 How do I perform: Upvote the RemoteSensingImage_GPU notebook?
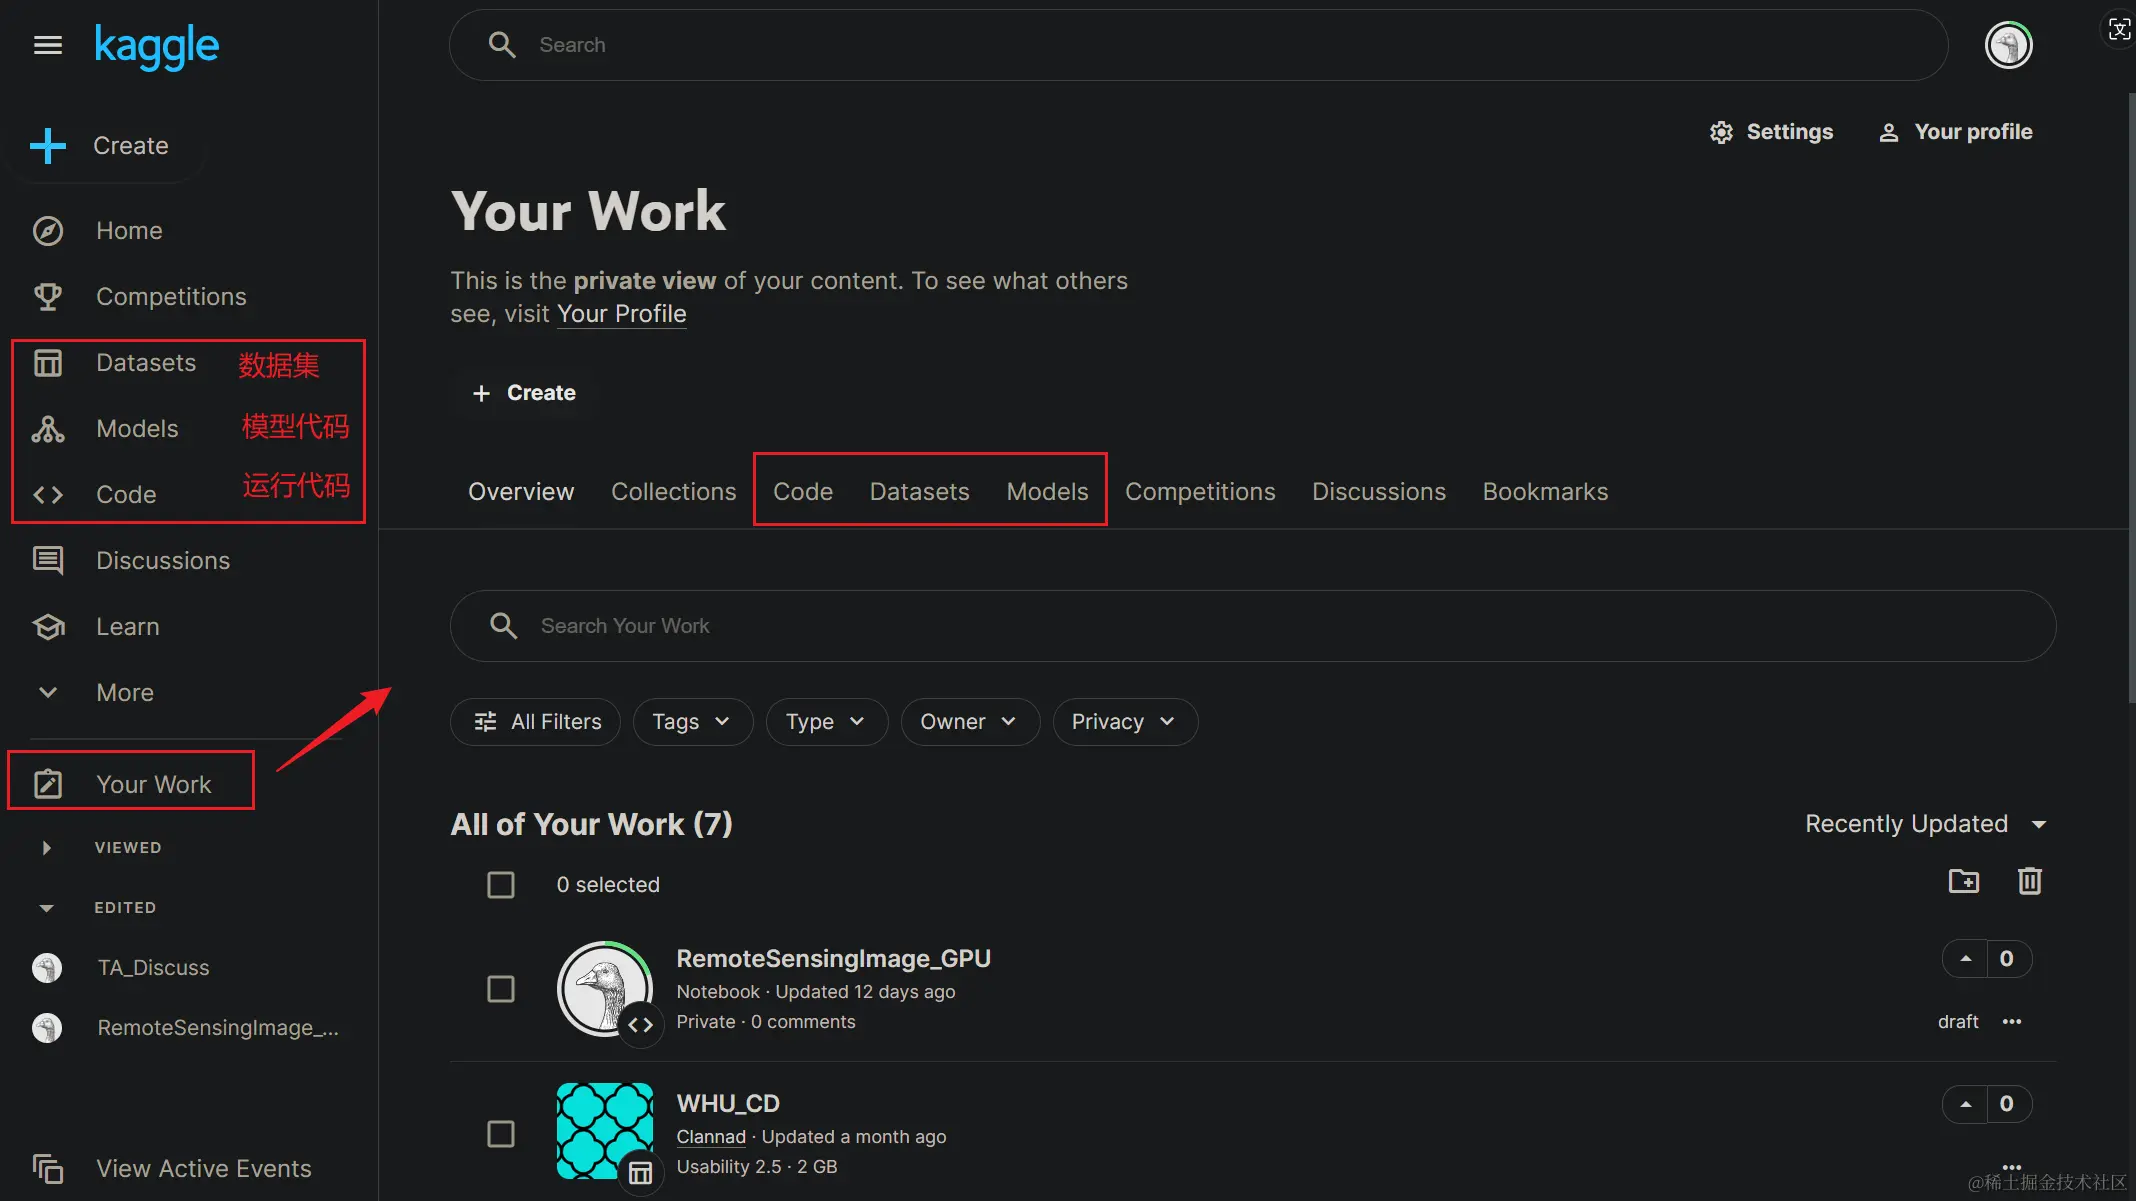point(1965,959)
